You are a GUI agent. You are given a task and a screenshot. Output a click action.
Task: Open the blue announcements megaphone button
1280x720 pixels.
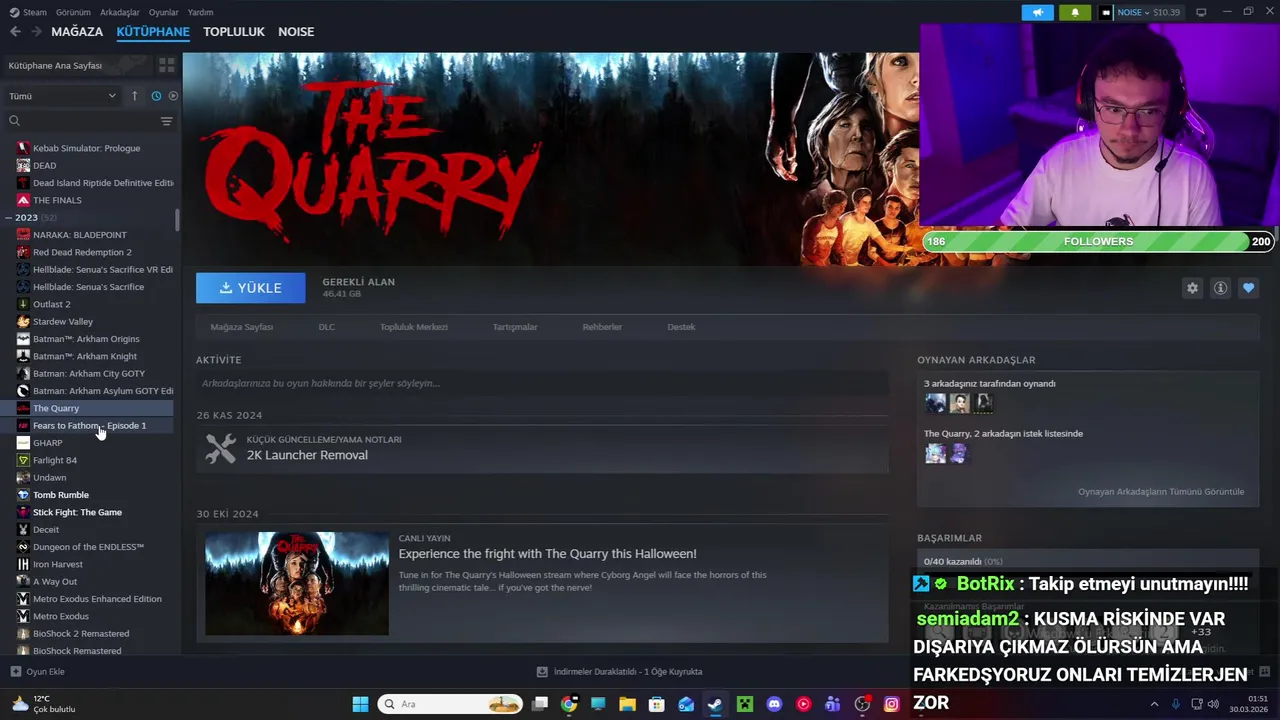pyautogui.click(x=1037, y=12)
